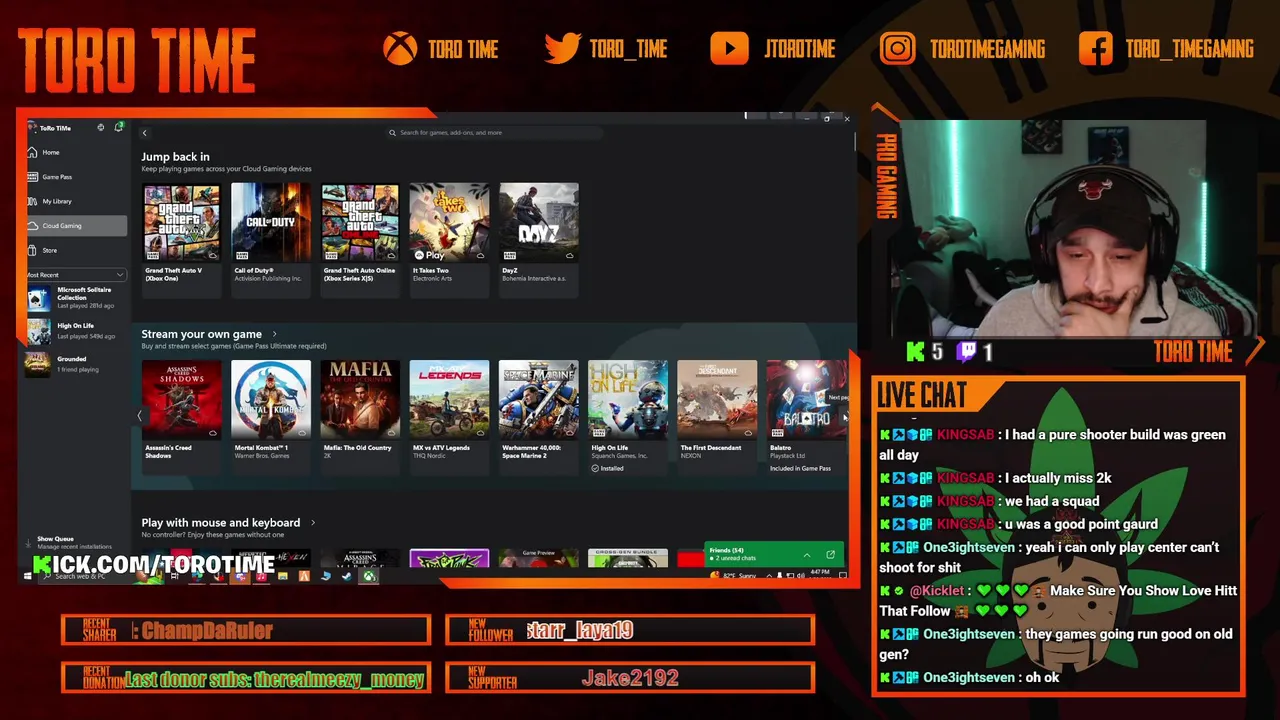Screen dimensions: 1280x720
Task: Click Show Queue in the sidebar
Action: (x=75, y=543)
